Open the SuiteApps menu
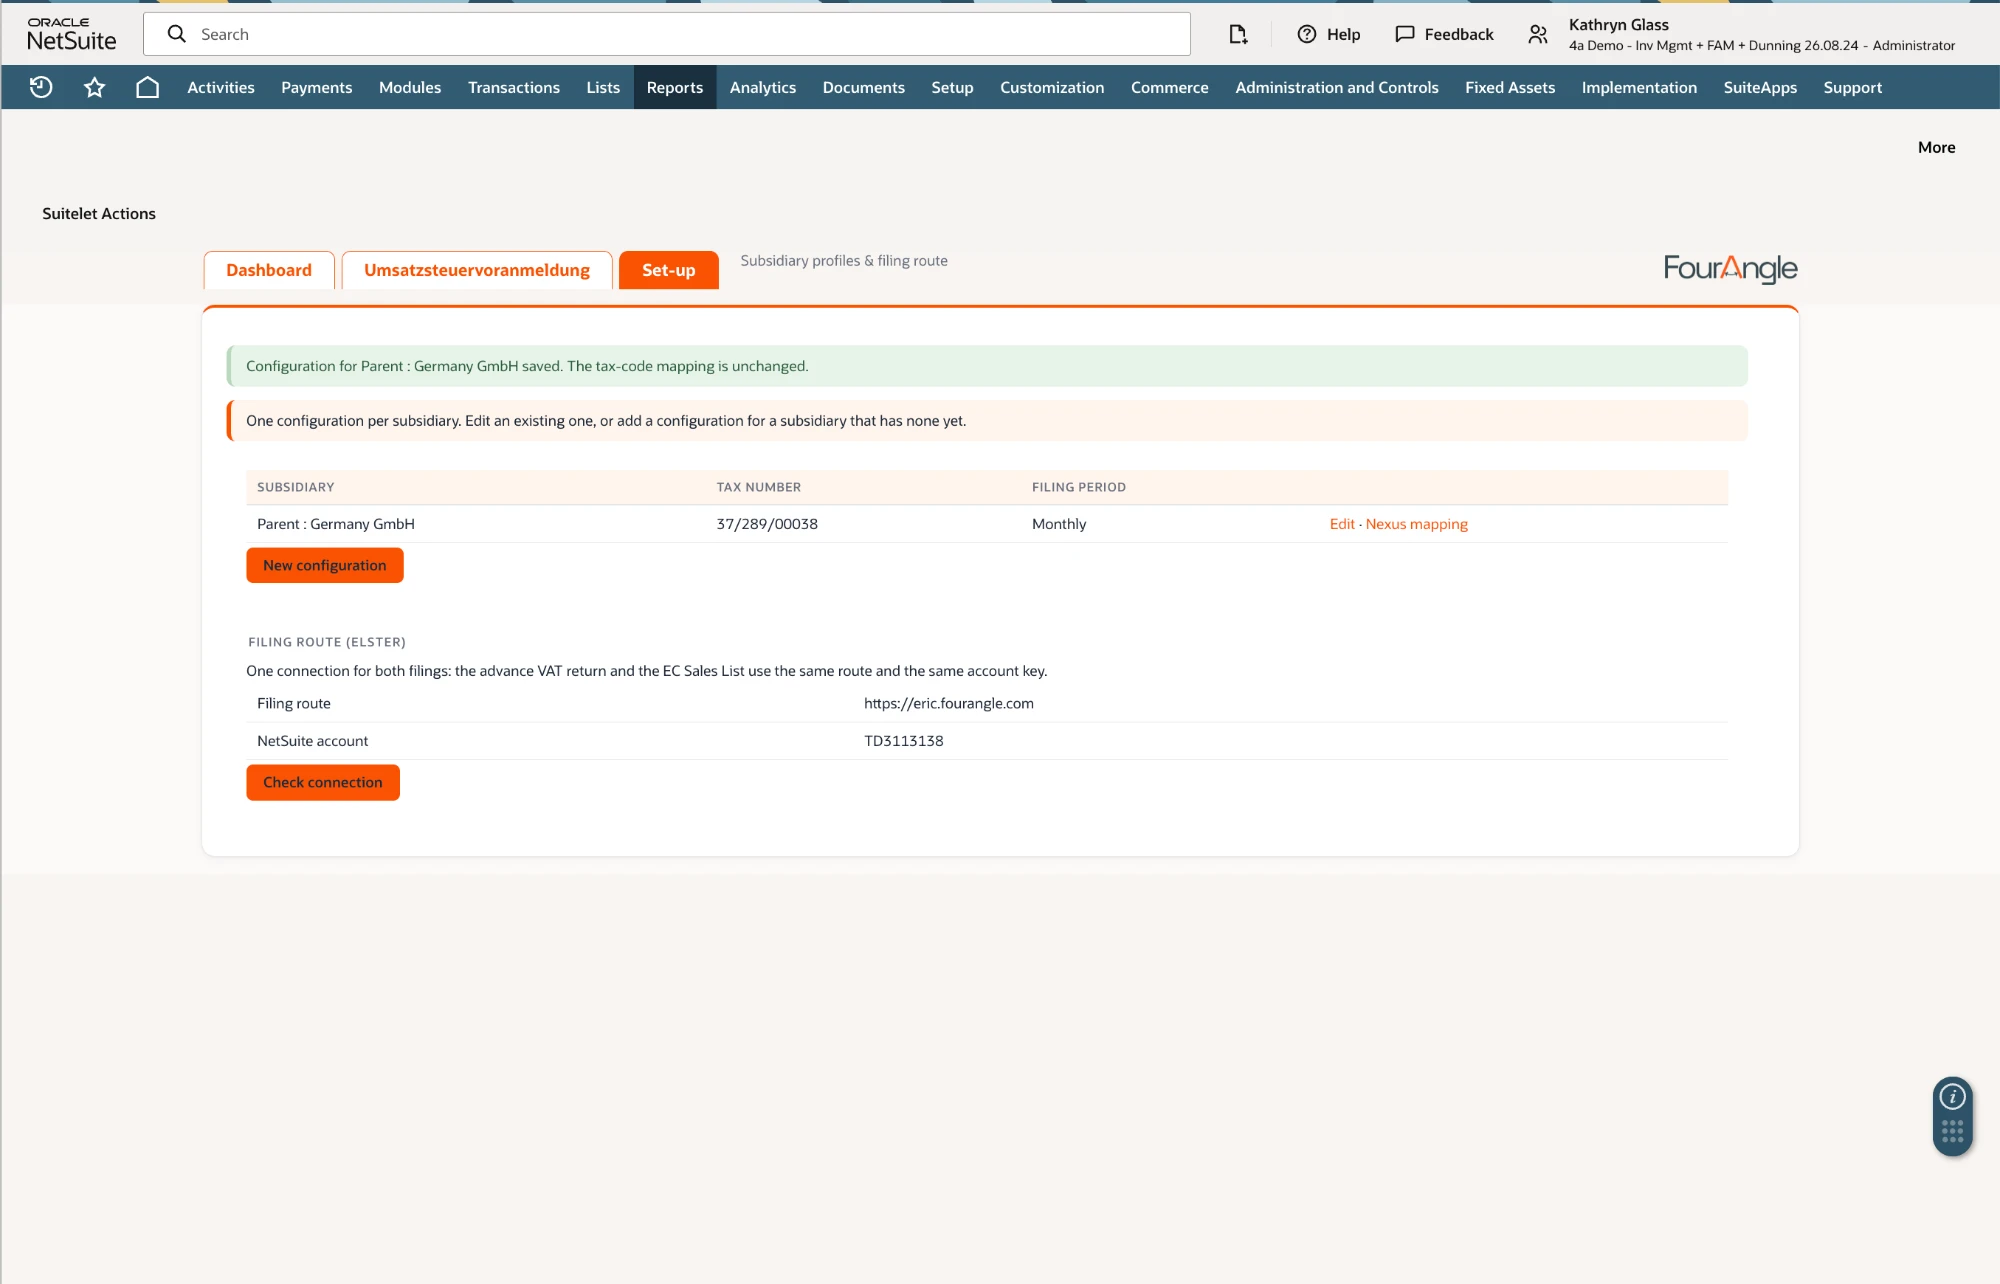The image size is (2000, 1284). [x=1760, y=87]
